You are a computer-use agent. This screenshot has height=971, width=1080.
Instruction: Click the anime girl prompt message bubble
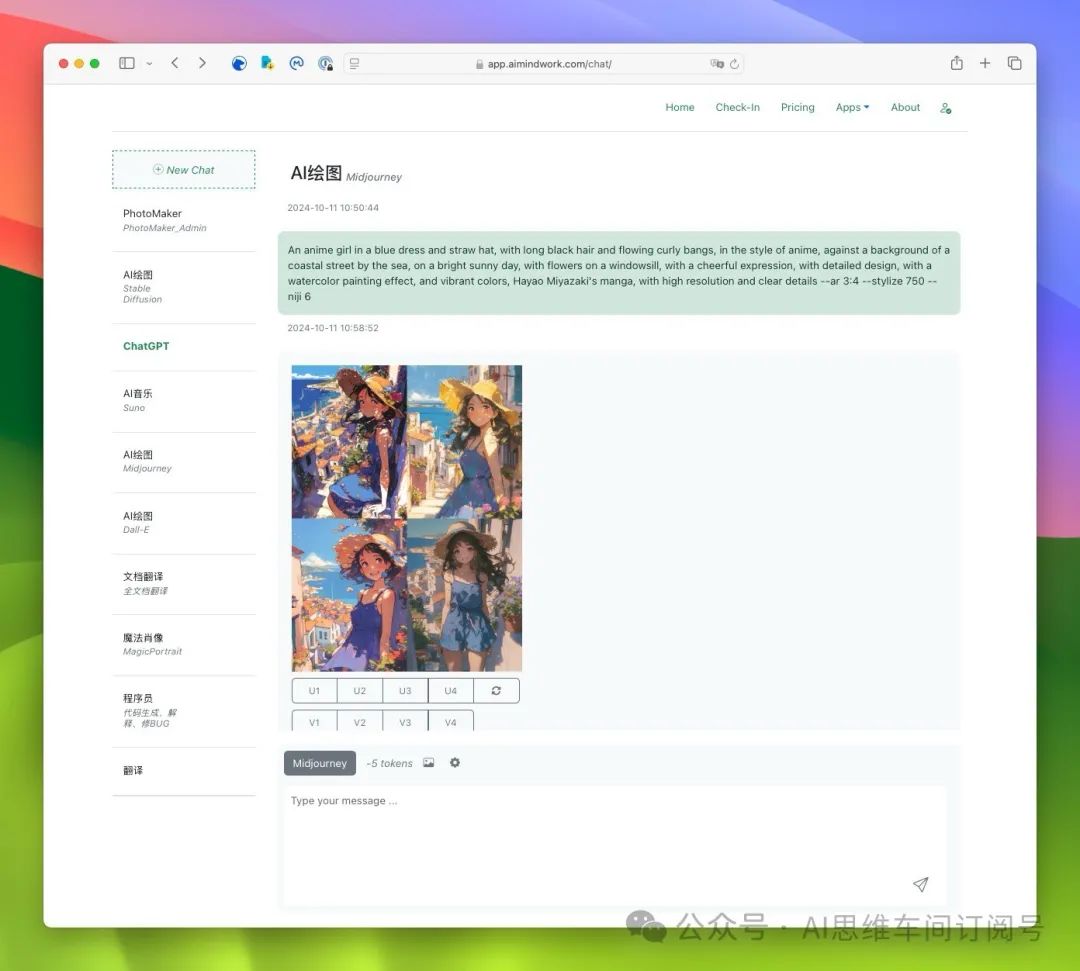click(x=619, y=273)
